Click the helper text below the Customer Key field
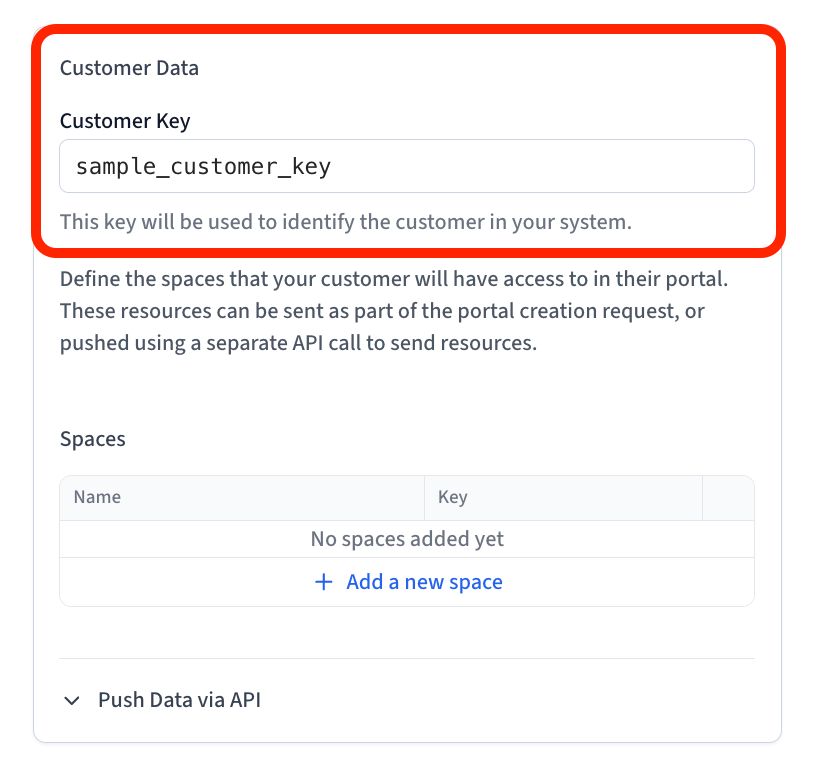818x782 pixels. tap(345, 221)
